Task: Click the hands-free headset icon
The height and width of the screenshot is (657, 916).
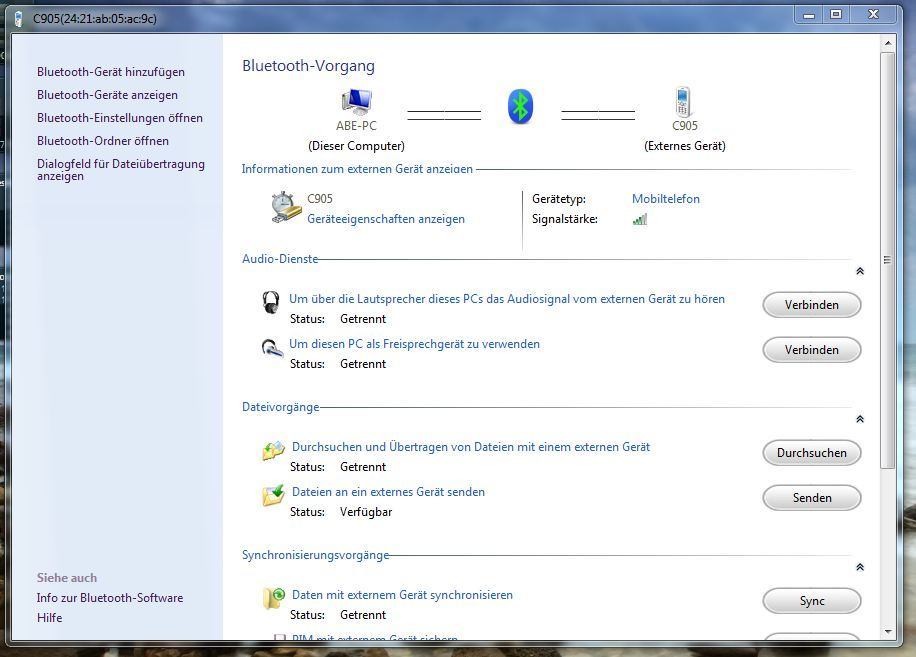Action: [272, 348]
